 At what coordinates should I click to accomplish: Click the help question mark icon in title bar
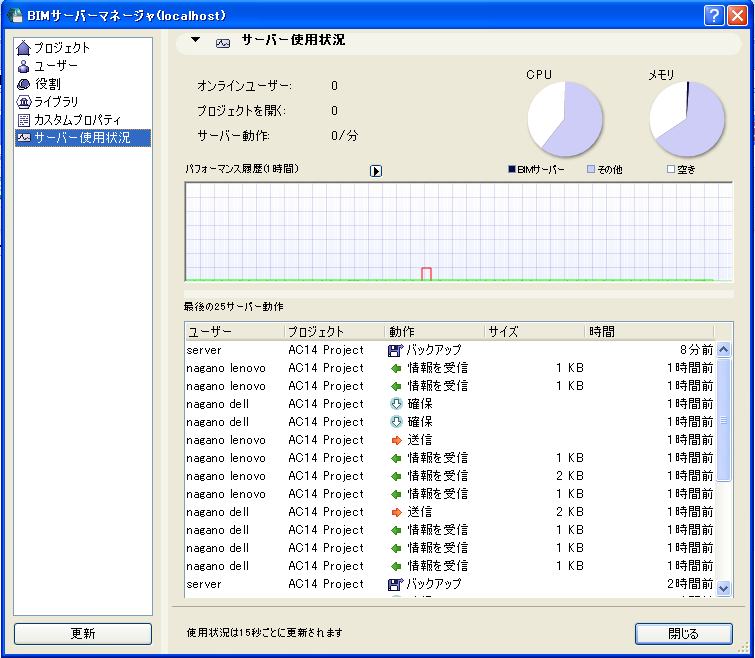tap(714, 15)
